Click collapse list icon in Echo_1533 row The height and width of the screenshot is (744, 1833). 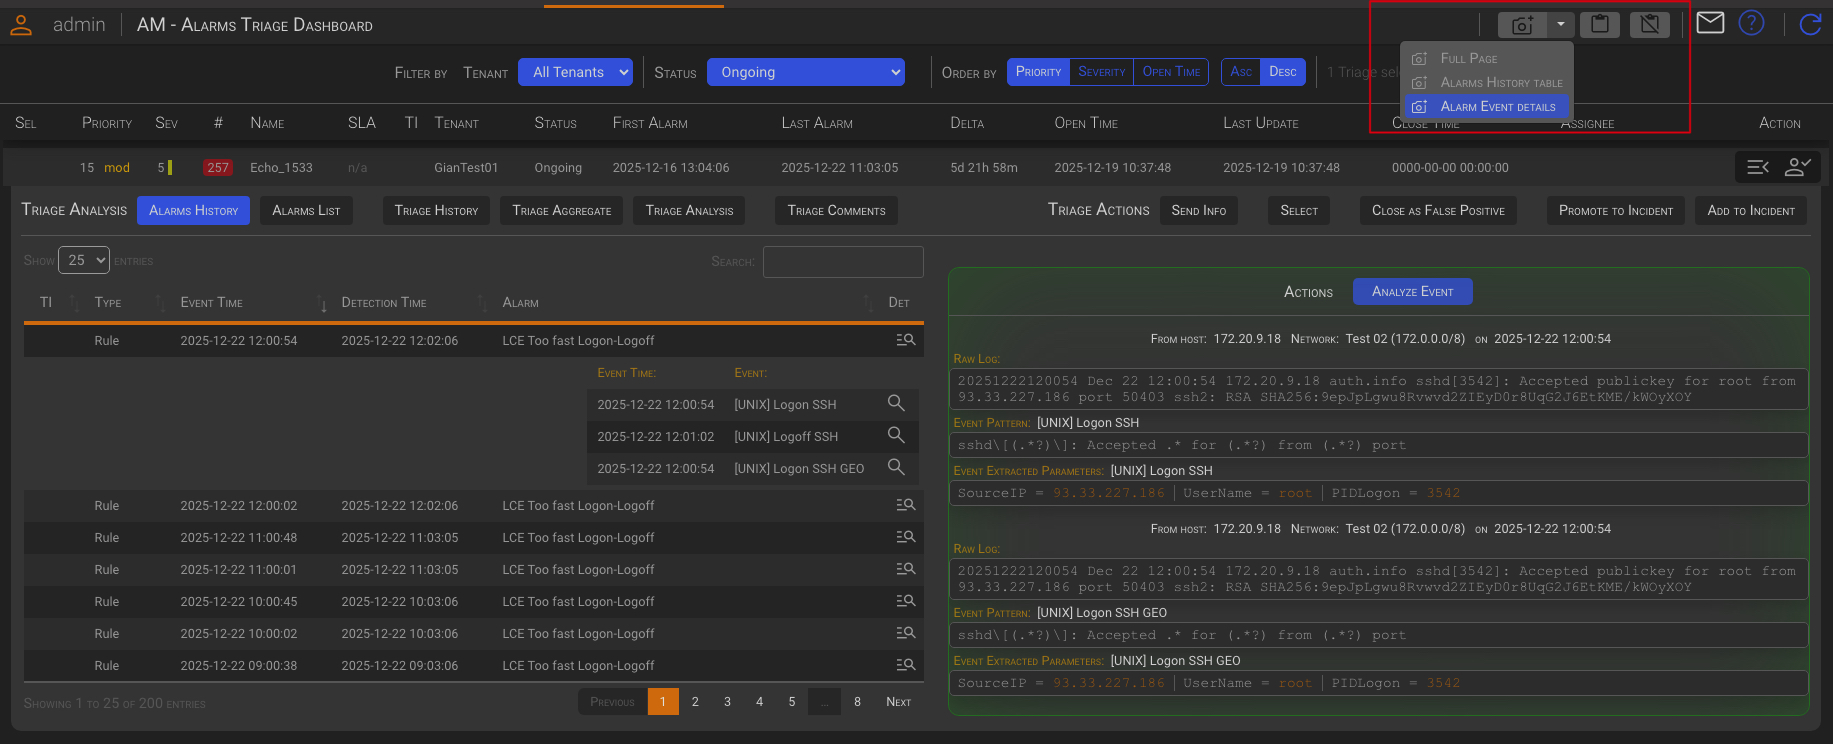(x=1758, y=167)
